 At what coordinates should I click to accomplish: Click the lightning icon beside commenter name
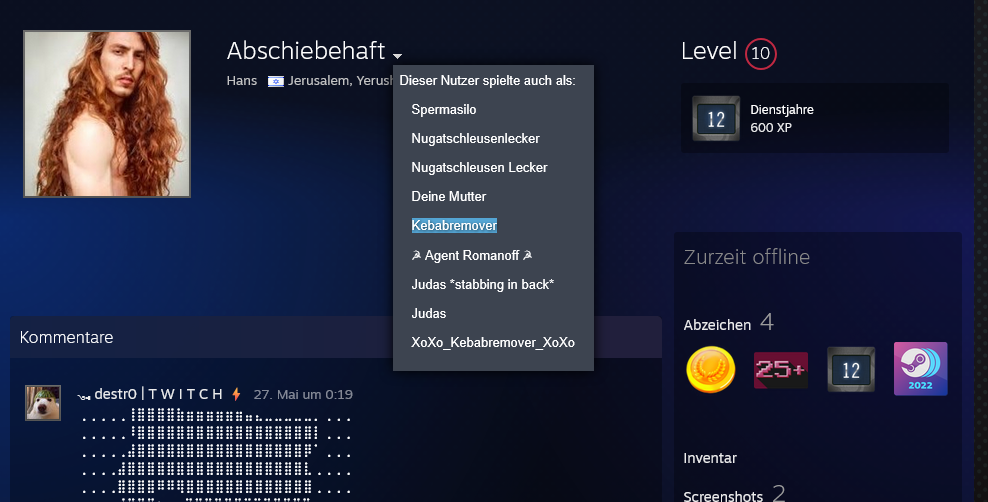(237, 394)
